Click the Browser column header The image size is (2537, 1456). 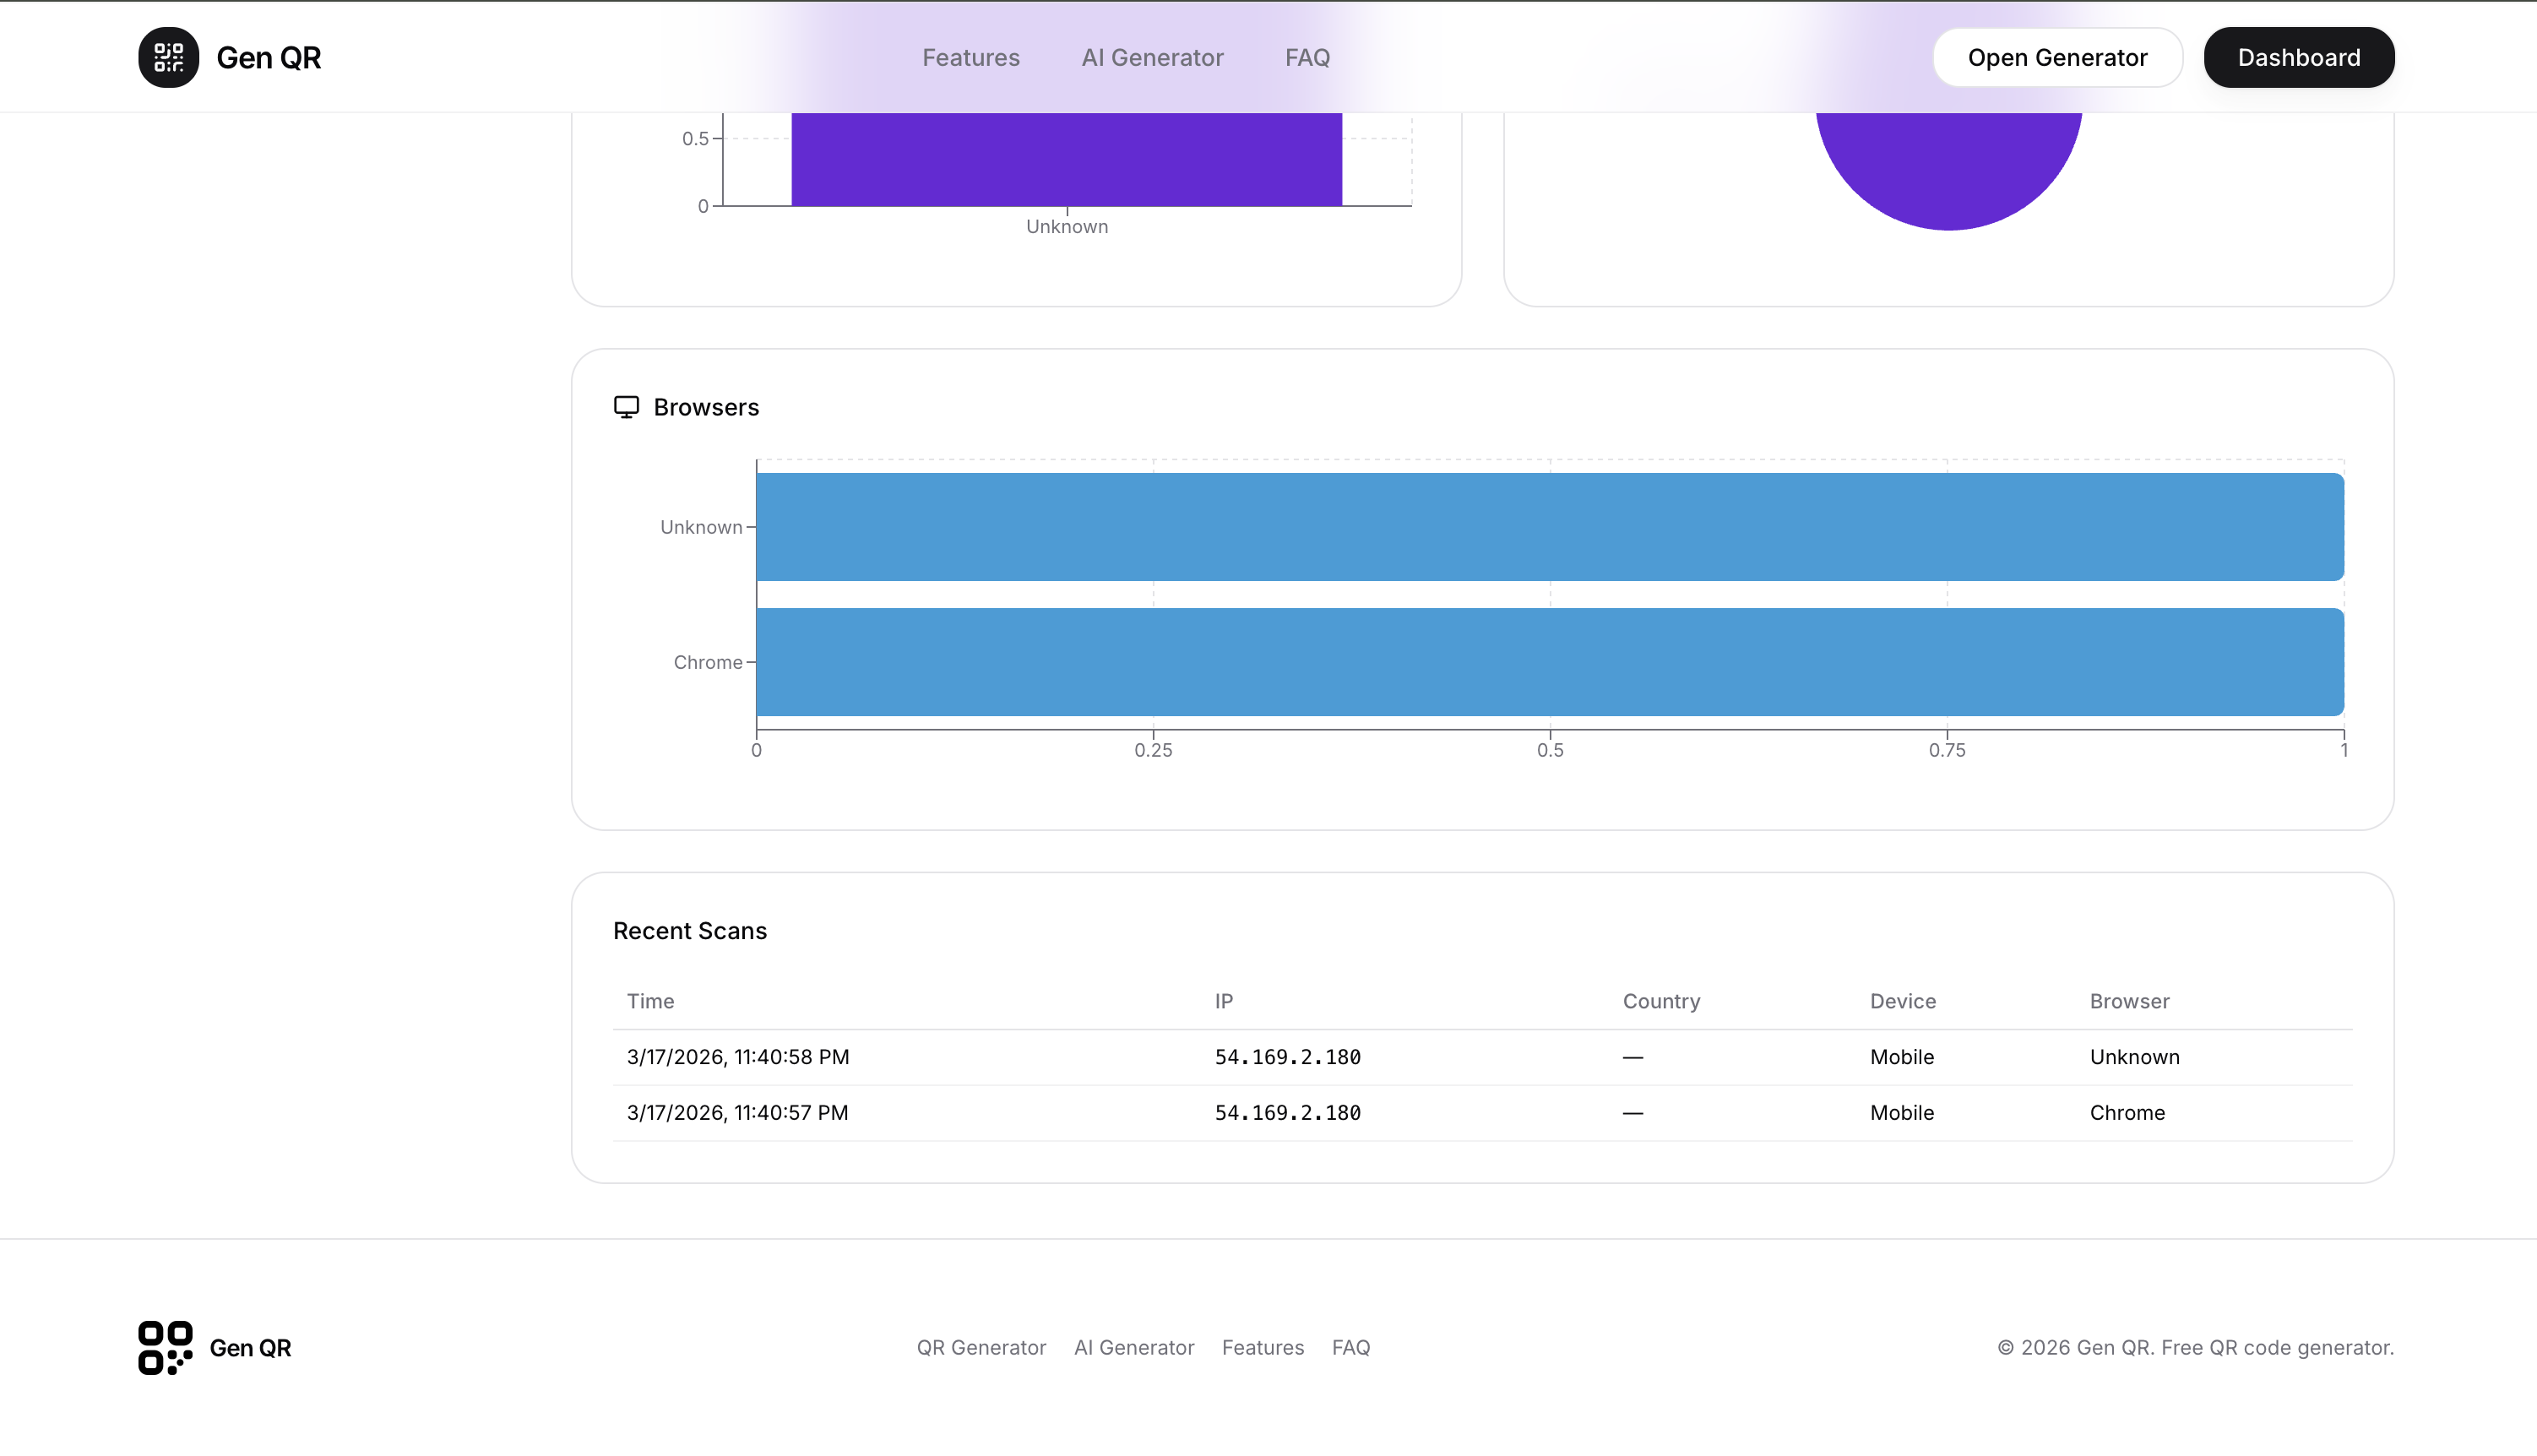2129,1001
